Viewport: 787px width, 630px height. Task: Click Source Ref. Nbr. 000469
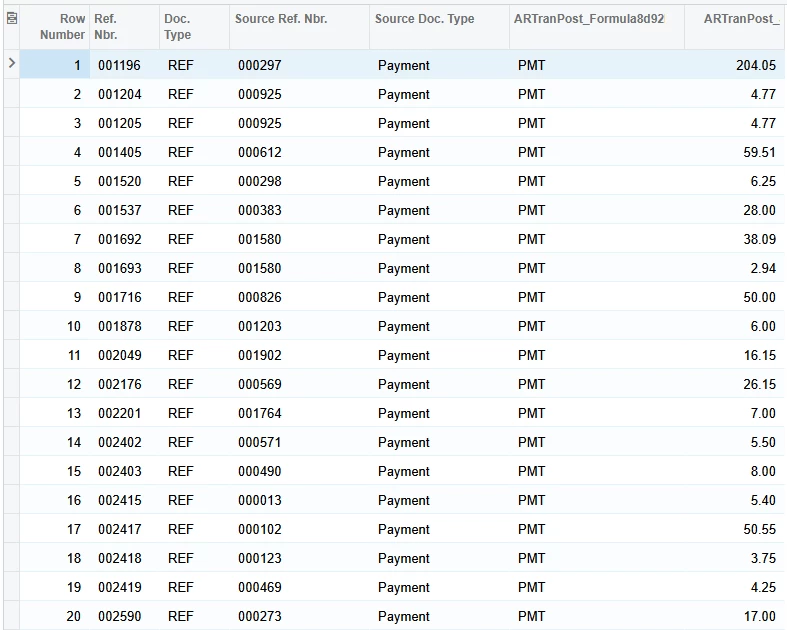pyautogui.click(x=259, y=587)
